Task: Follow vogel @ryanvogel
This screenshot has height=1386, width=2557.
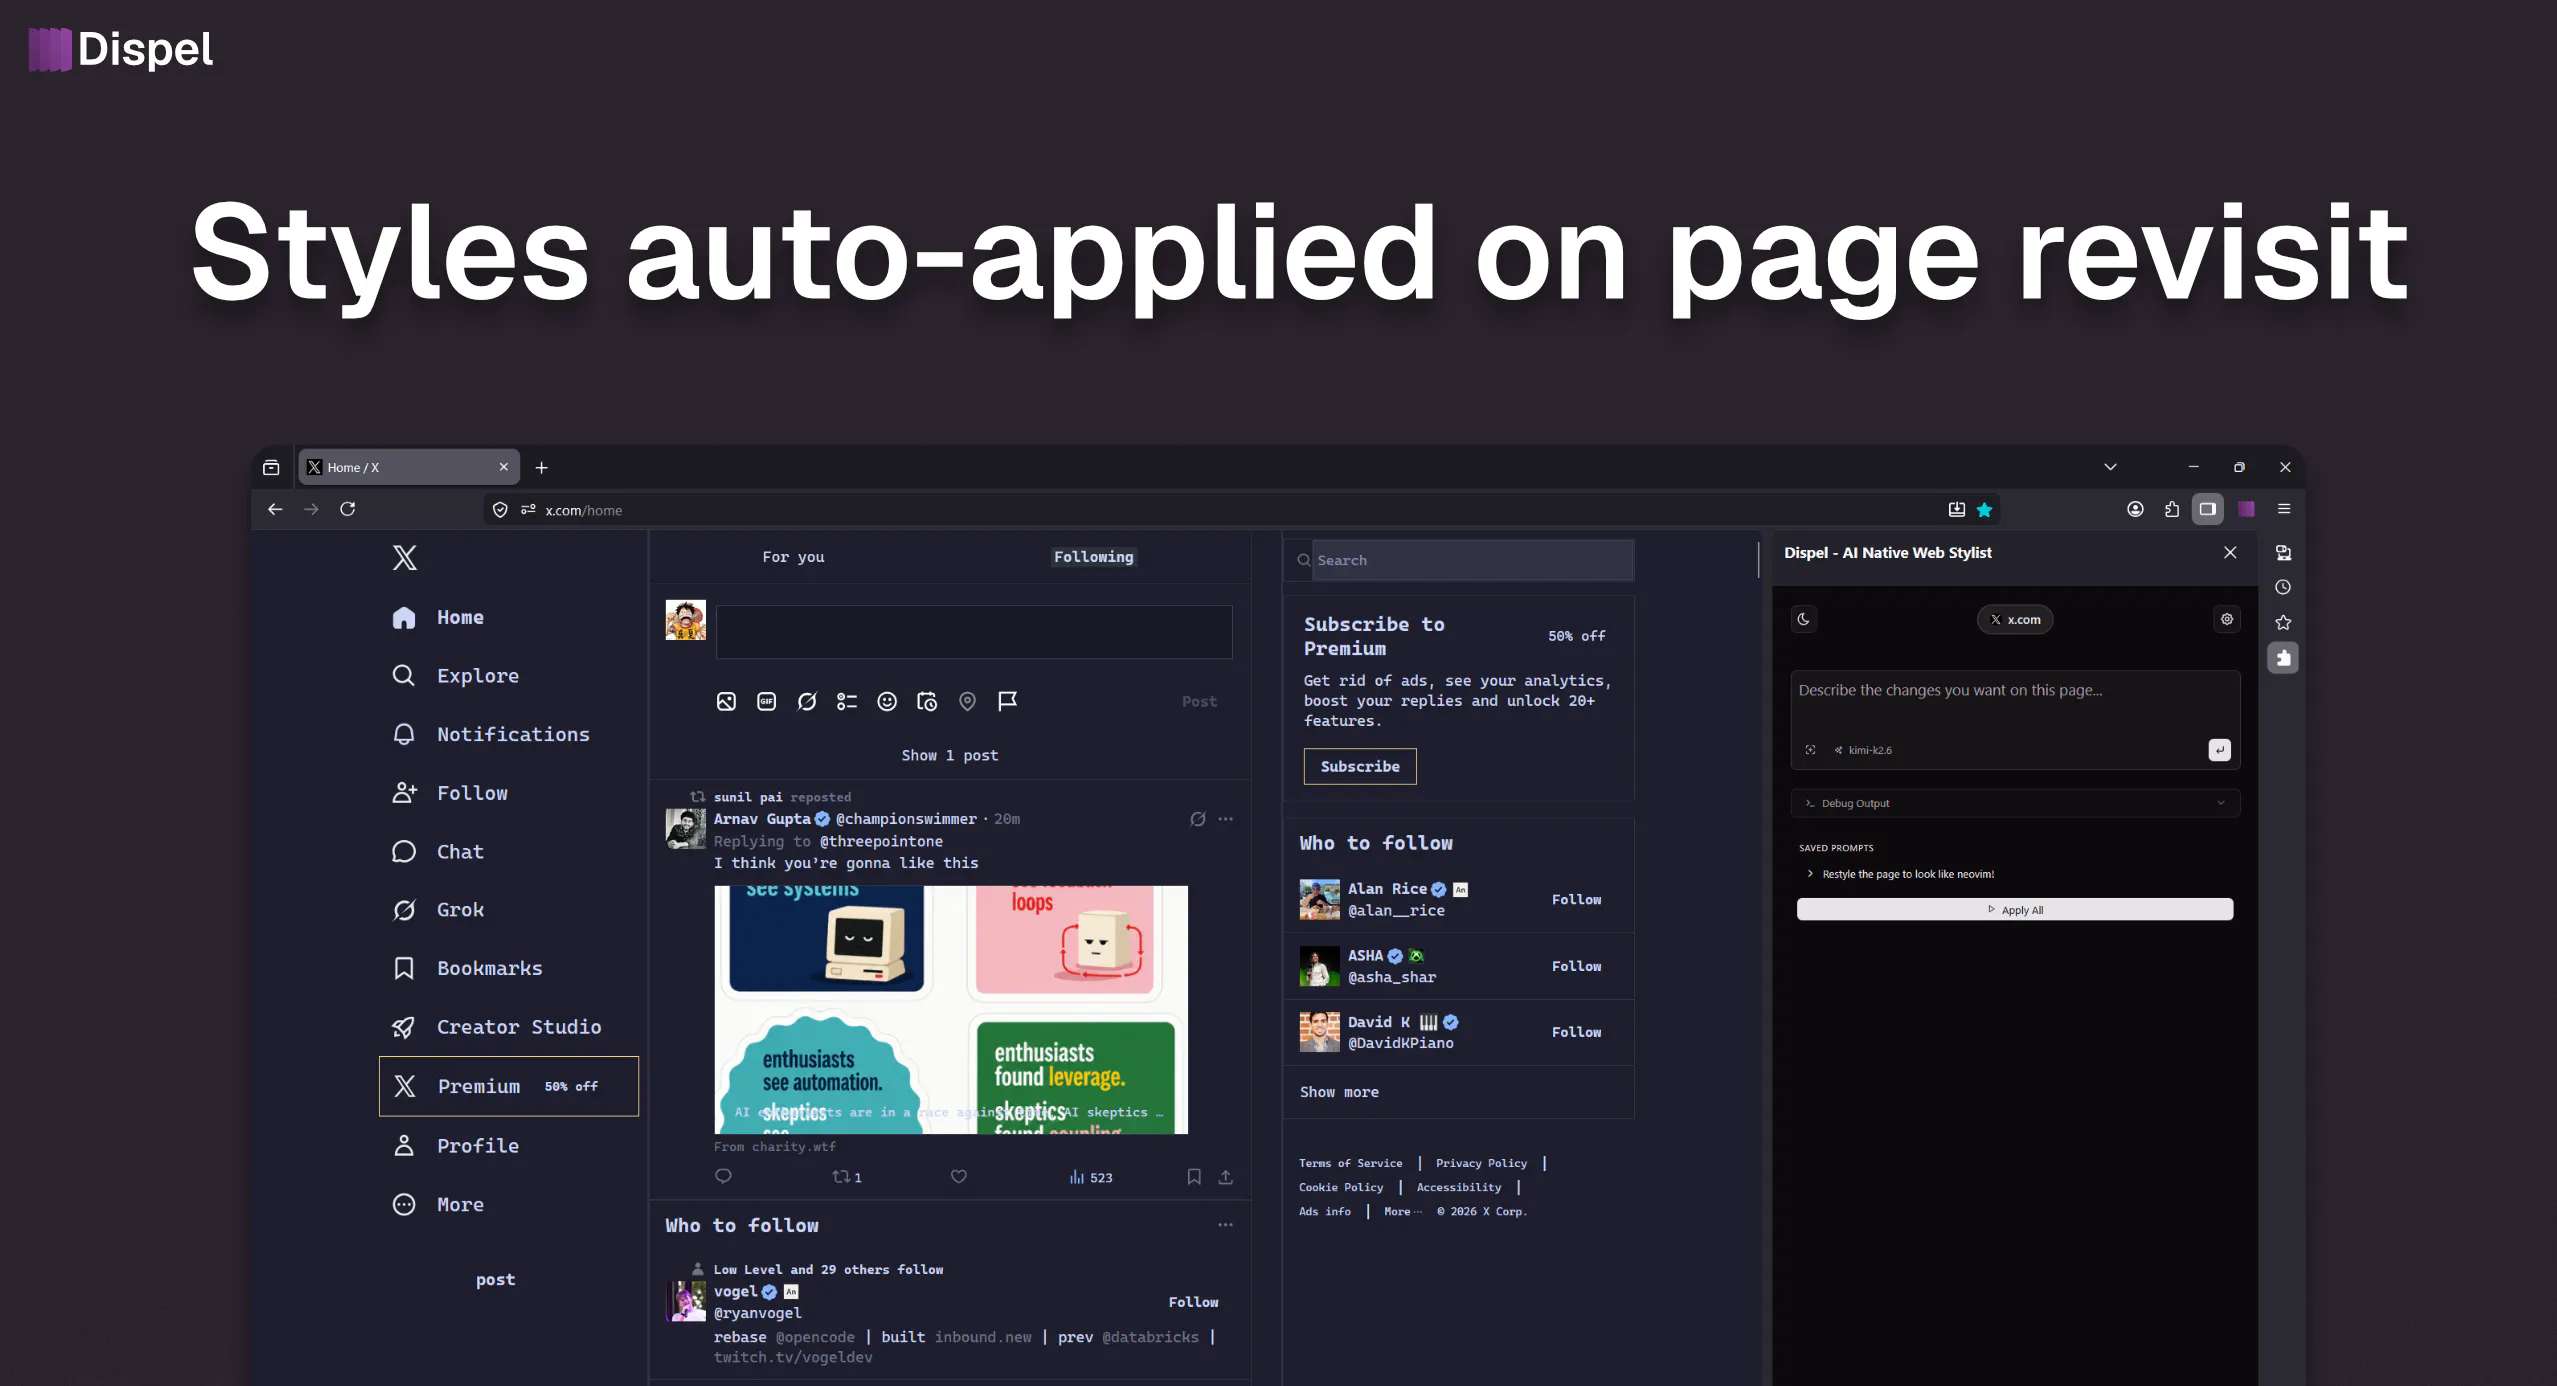Action: [x=1194, y=1302]
